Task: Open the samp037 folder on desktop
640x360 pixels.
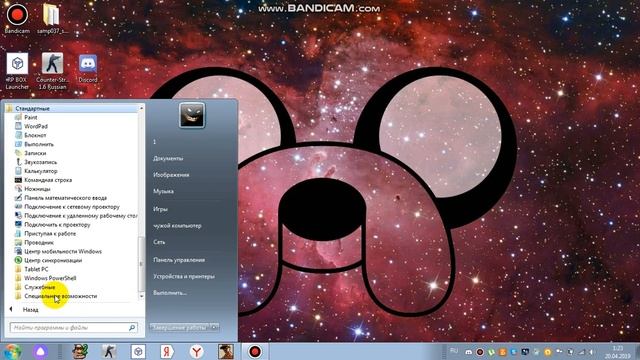Action: click(51, 18)
